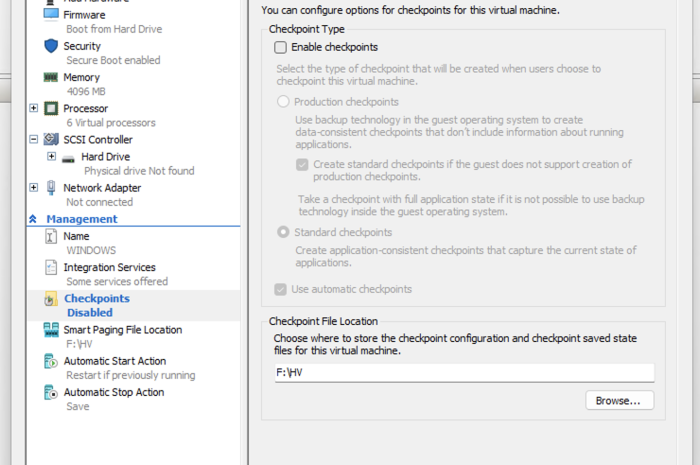Click the Automatic Start Action icon
The image size is (700, 465).
pyautogui.click(x=51, y=361)
